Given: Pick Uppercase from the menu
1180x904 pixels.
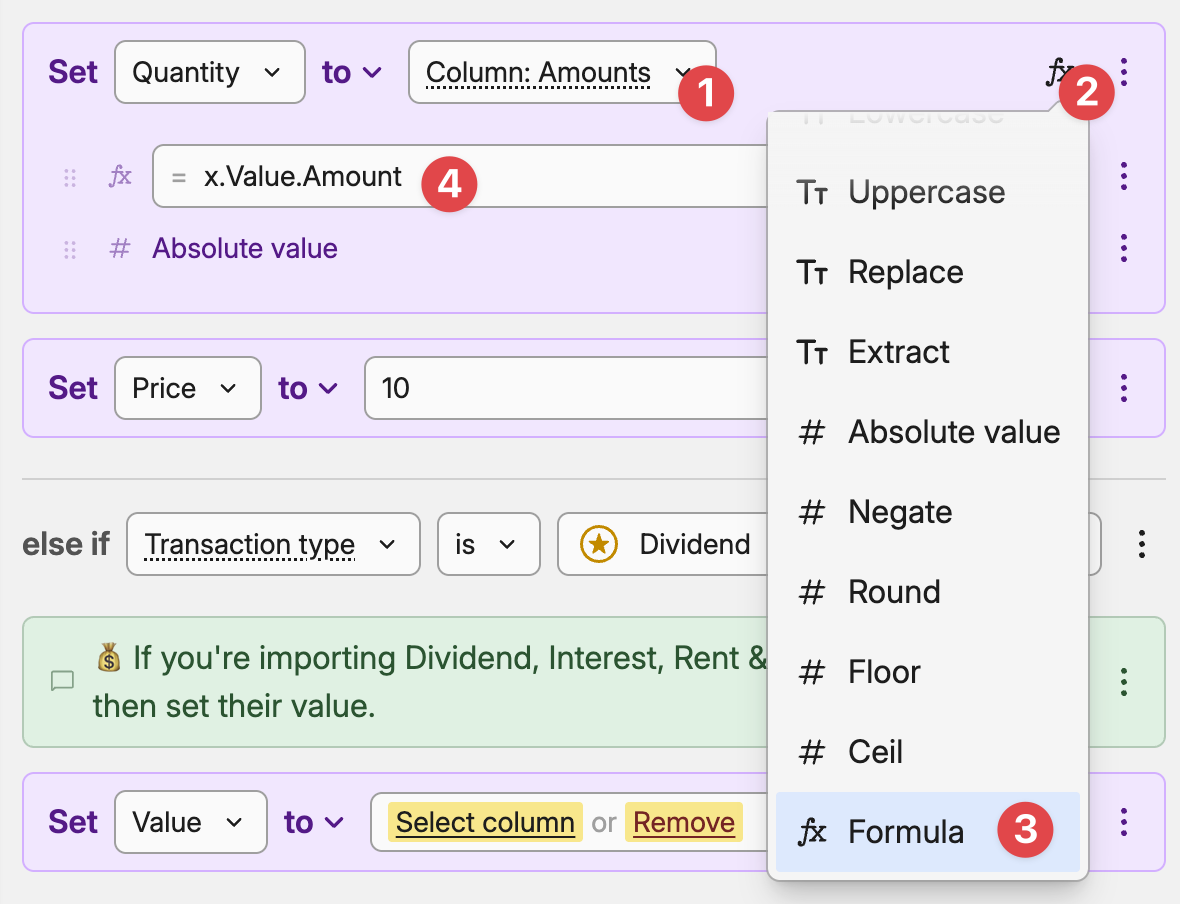Looking at the screenshot, I should click(x=927, y=192).
